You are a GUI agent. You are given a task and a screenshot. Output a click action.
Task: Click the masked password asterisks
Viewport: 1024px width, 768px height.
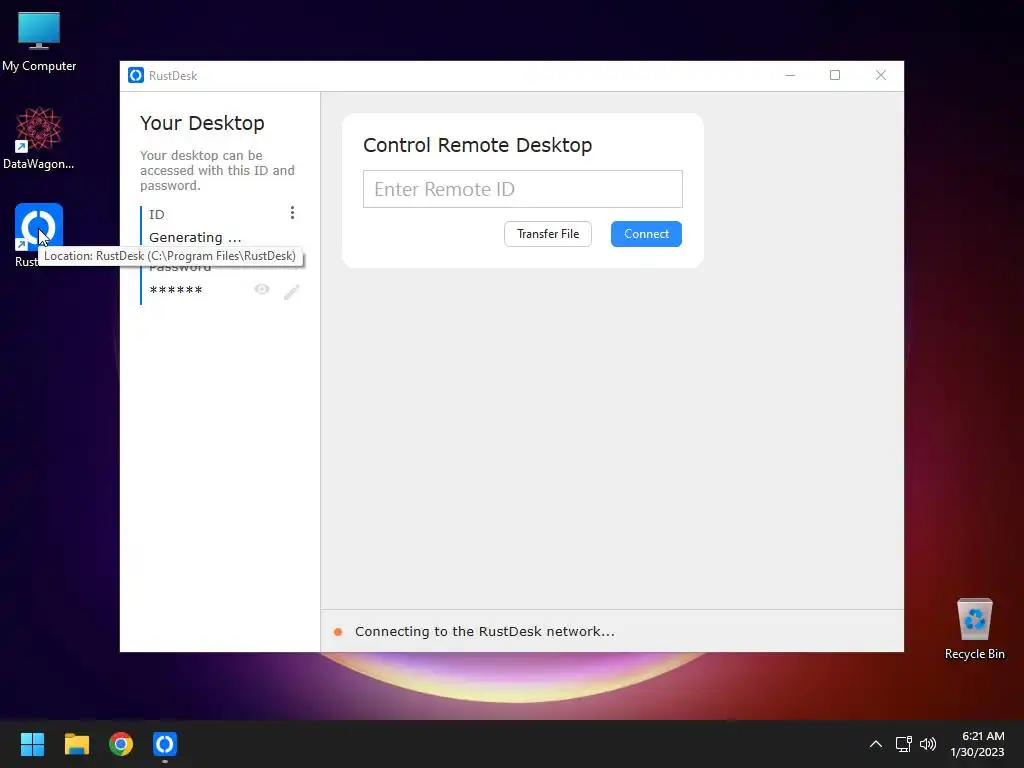[x=176, y=291]
